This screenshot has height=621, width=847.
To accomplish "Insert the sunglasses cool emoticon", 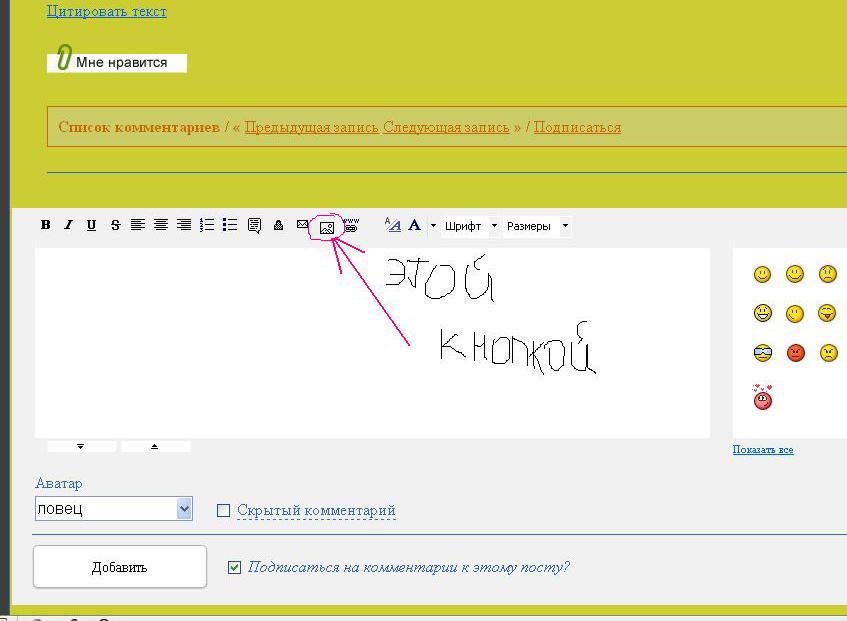I will tap(763, 353).
